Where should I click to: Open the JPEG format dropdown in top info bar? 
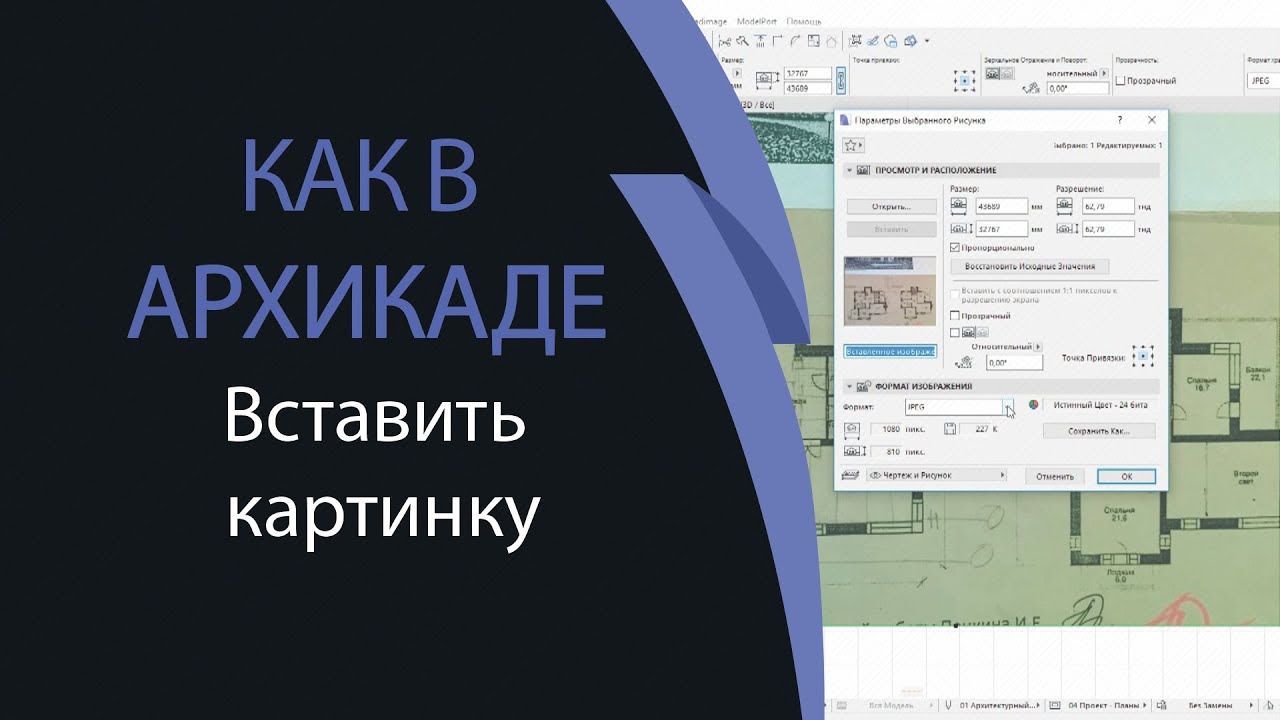[x=1264, y=81]
